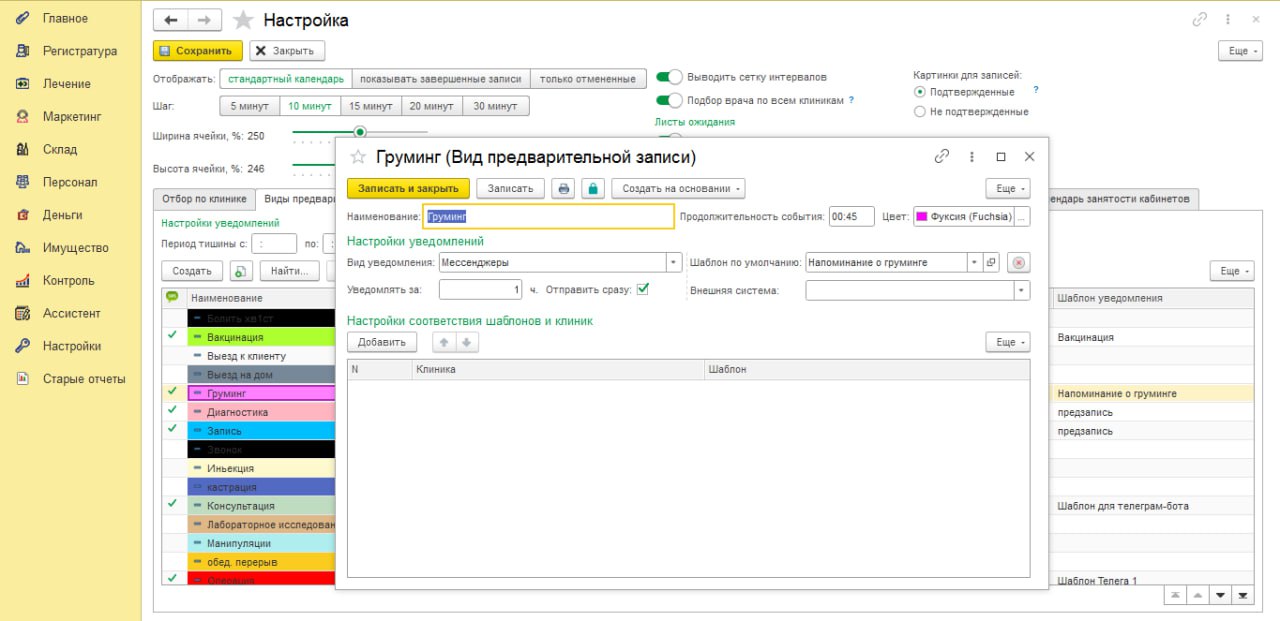This screenshot has width=1280, height=621.
Task: Open Еще menu at Настройка window top right
Action: 1239,51
